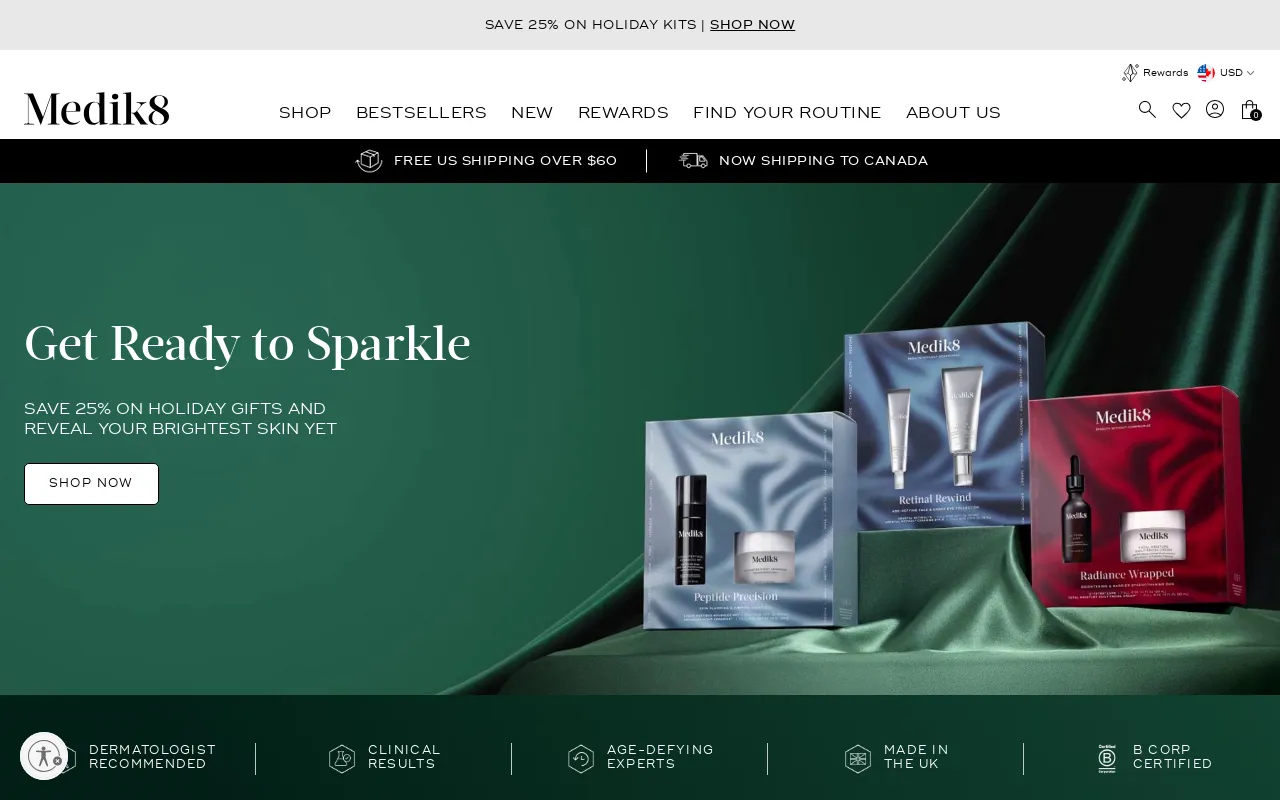
Task: Click the Medik8 logo
Action: 97,109
